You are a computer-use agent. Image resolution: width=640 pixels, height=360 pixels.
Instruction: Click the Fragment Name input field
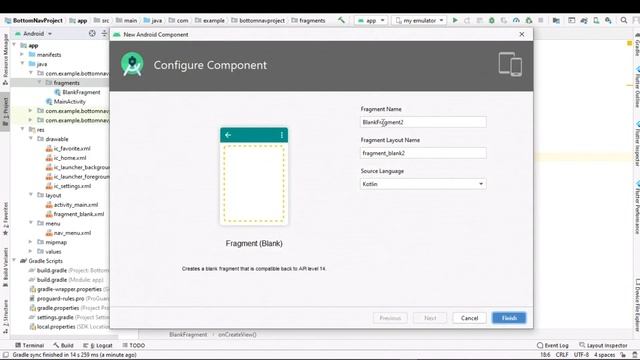(423, 122)
